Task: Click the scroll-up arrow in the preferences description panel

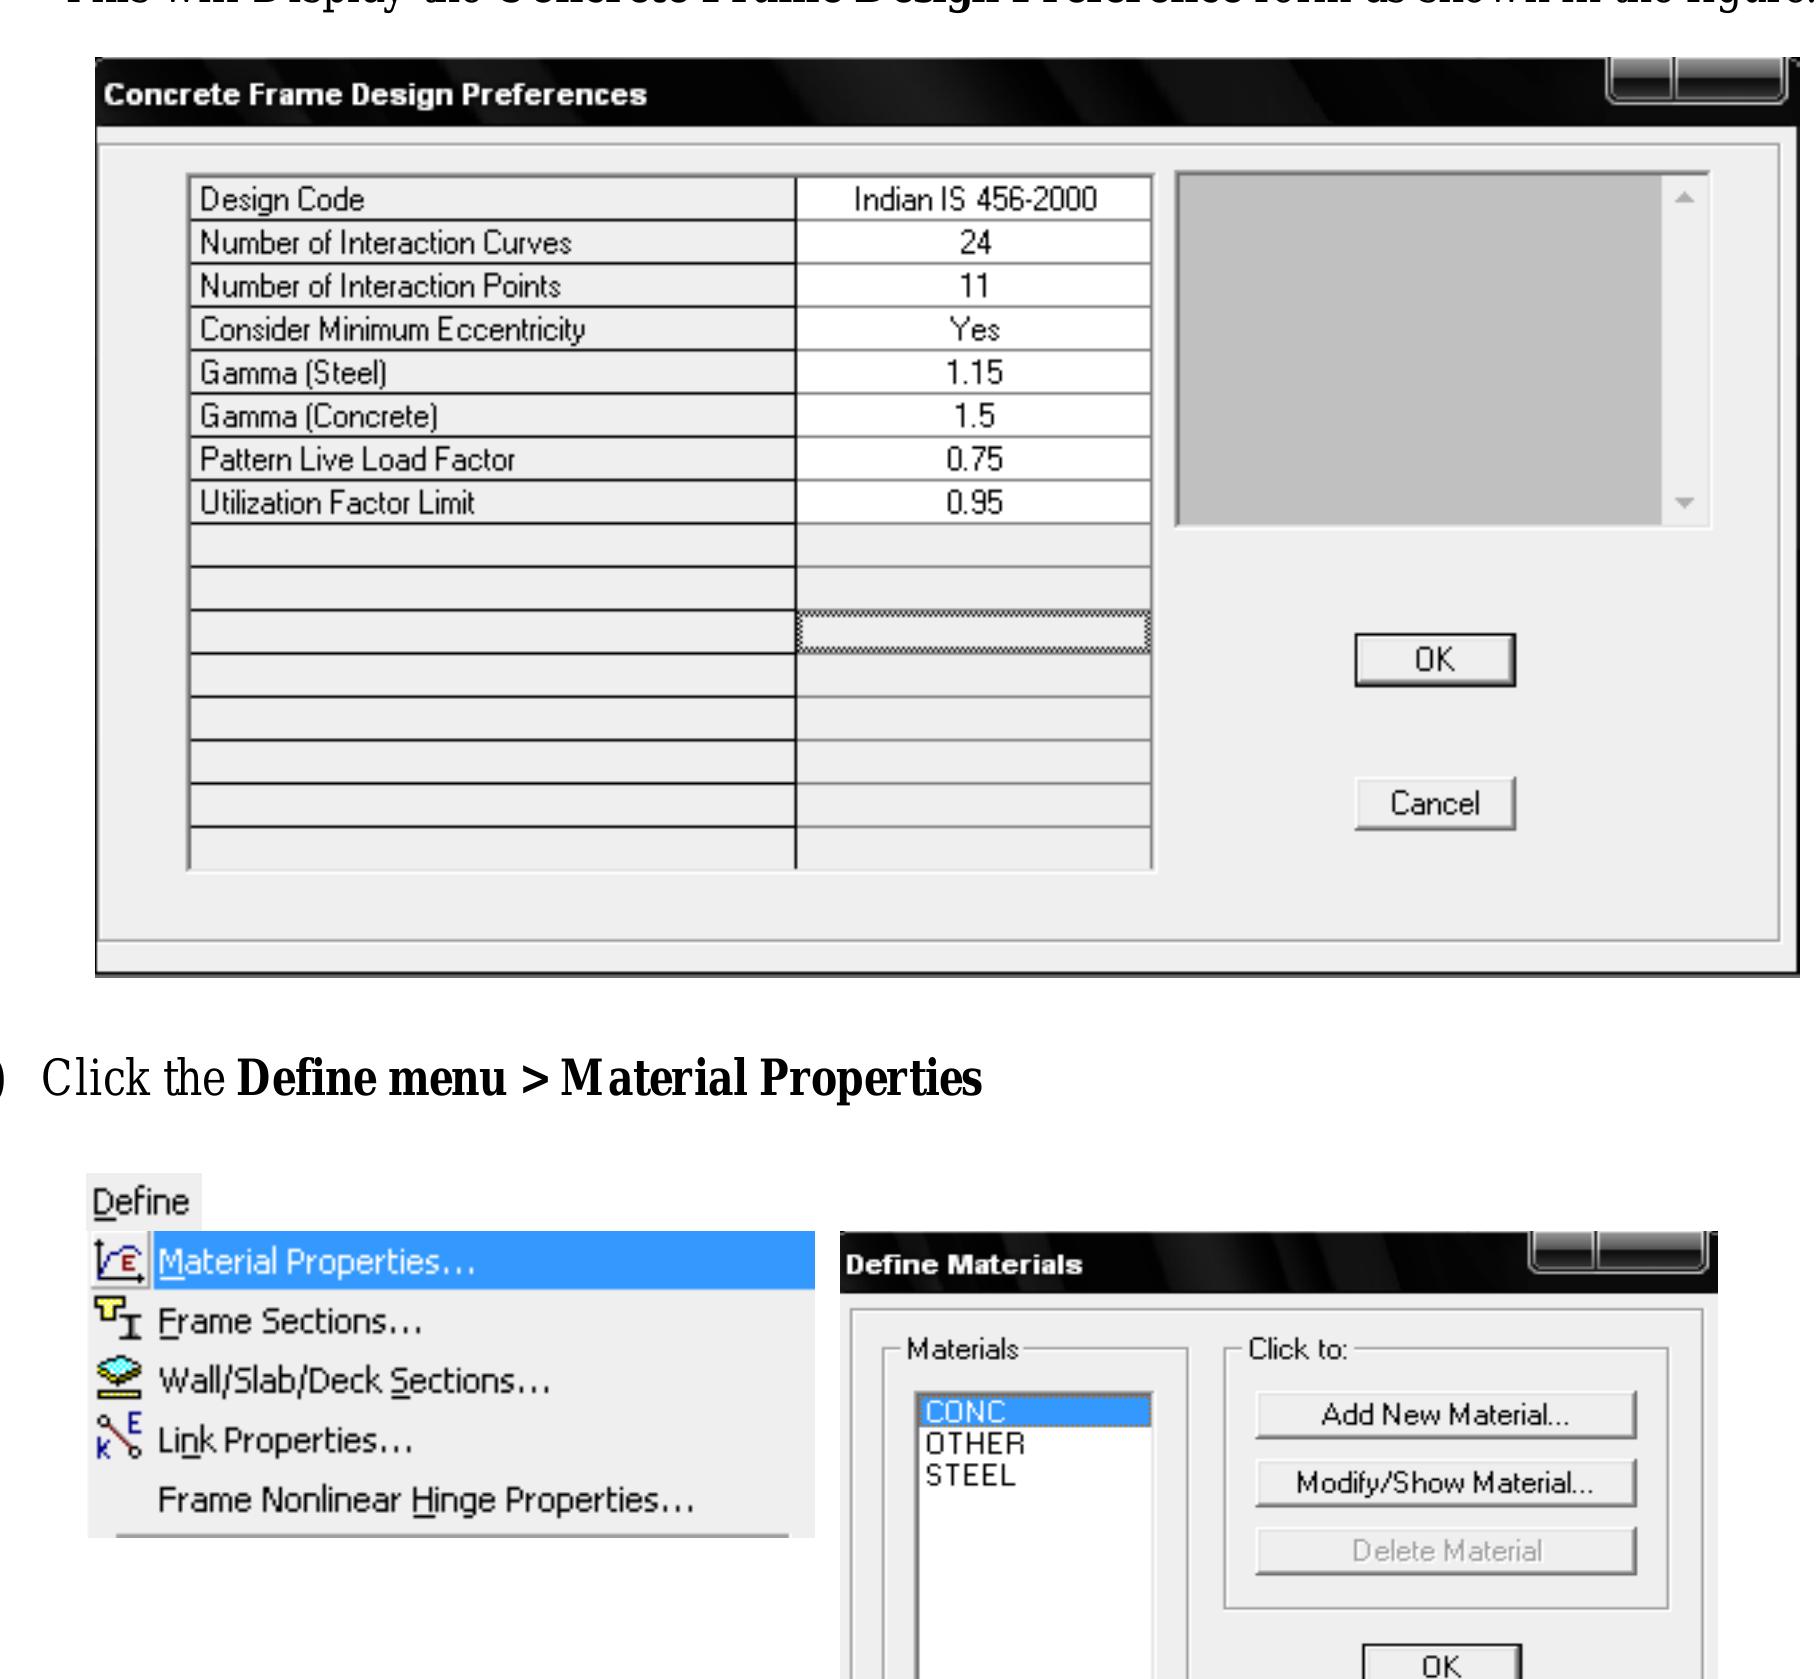Action: (x=1685, y=199)
